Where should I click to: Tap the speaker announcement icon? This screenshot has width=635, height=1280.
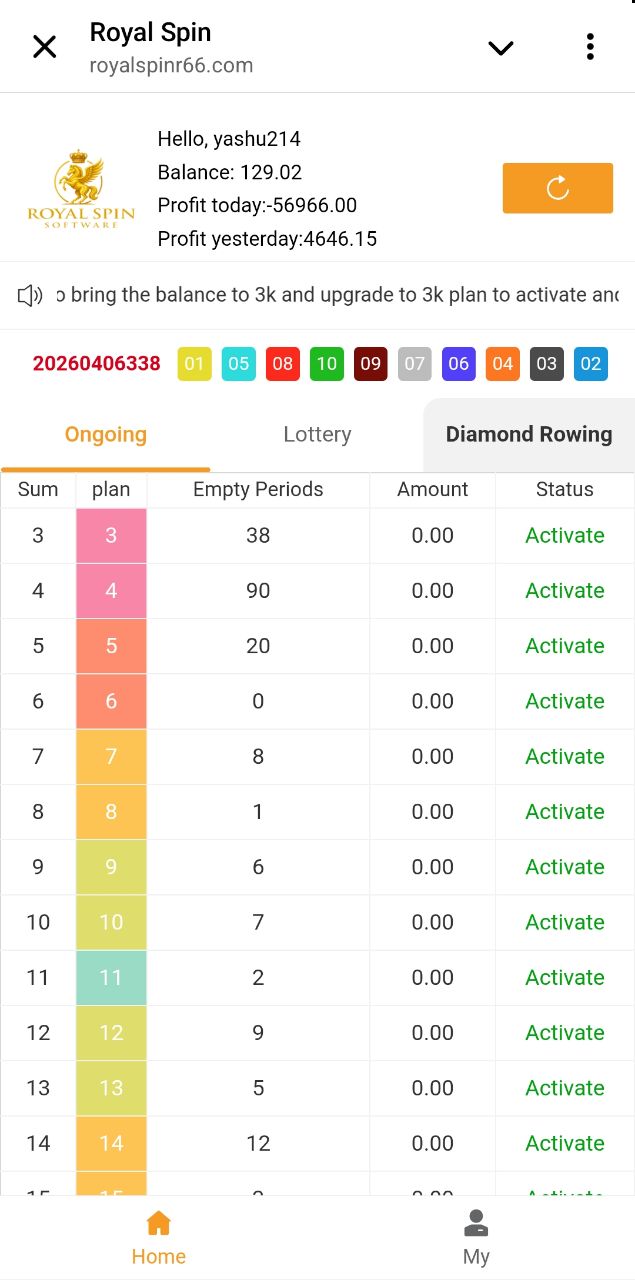click(30, 295)
